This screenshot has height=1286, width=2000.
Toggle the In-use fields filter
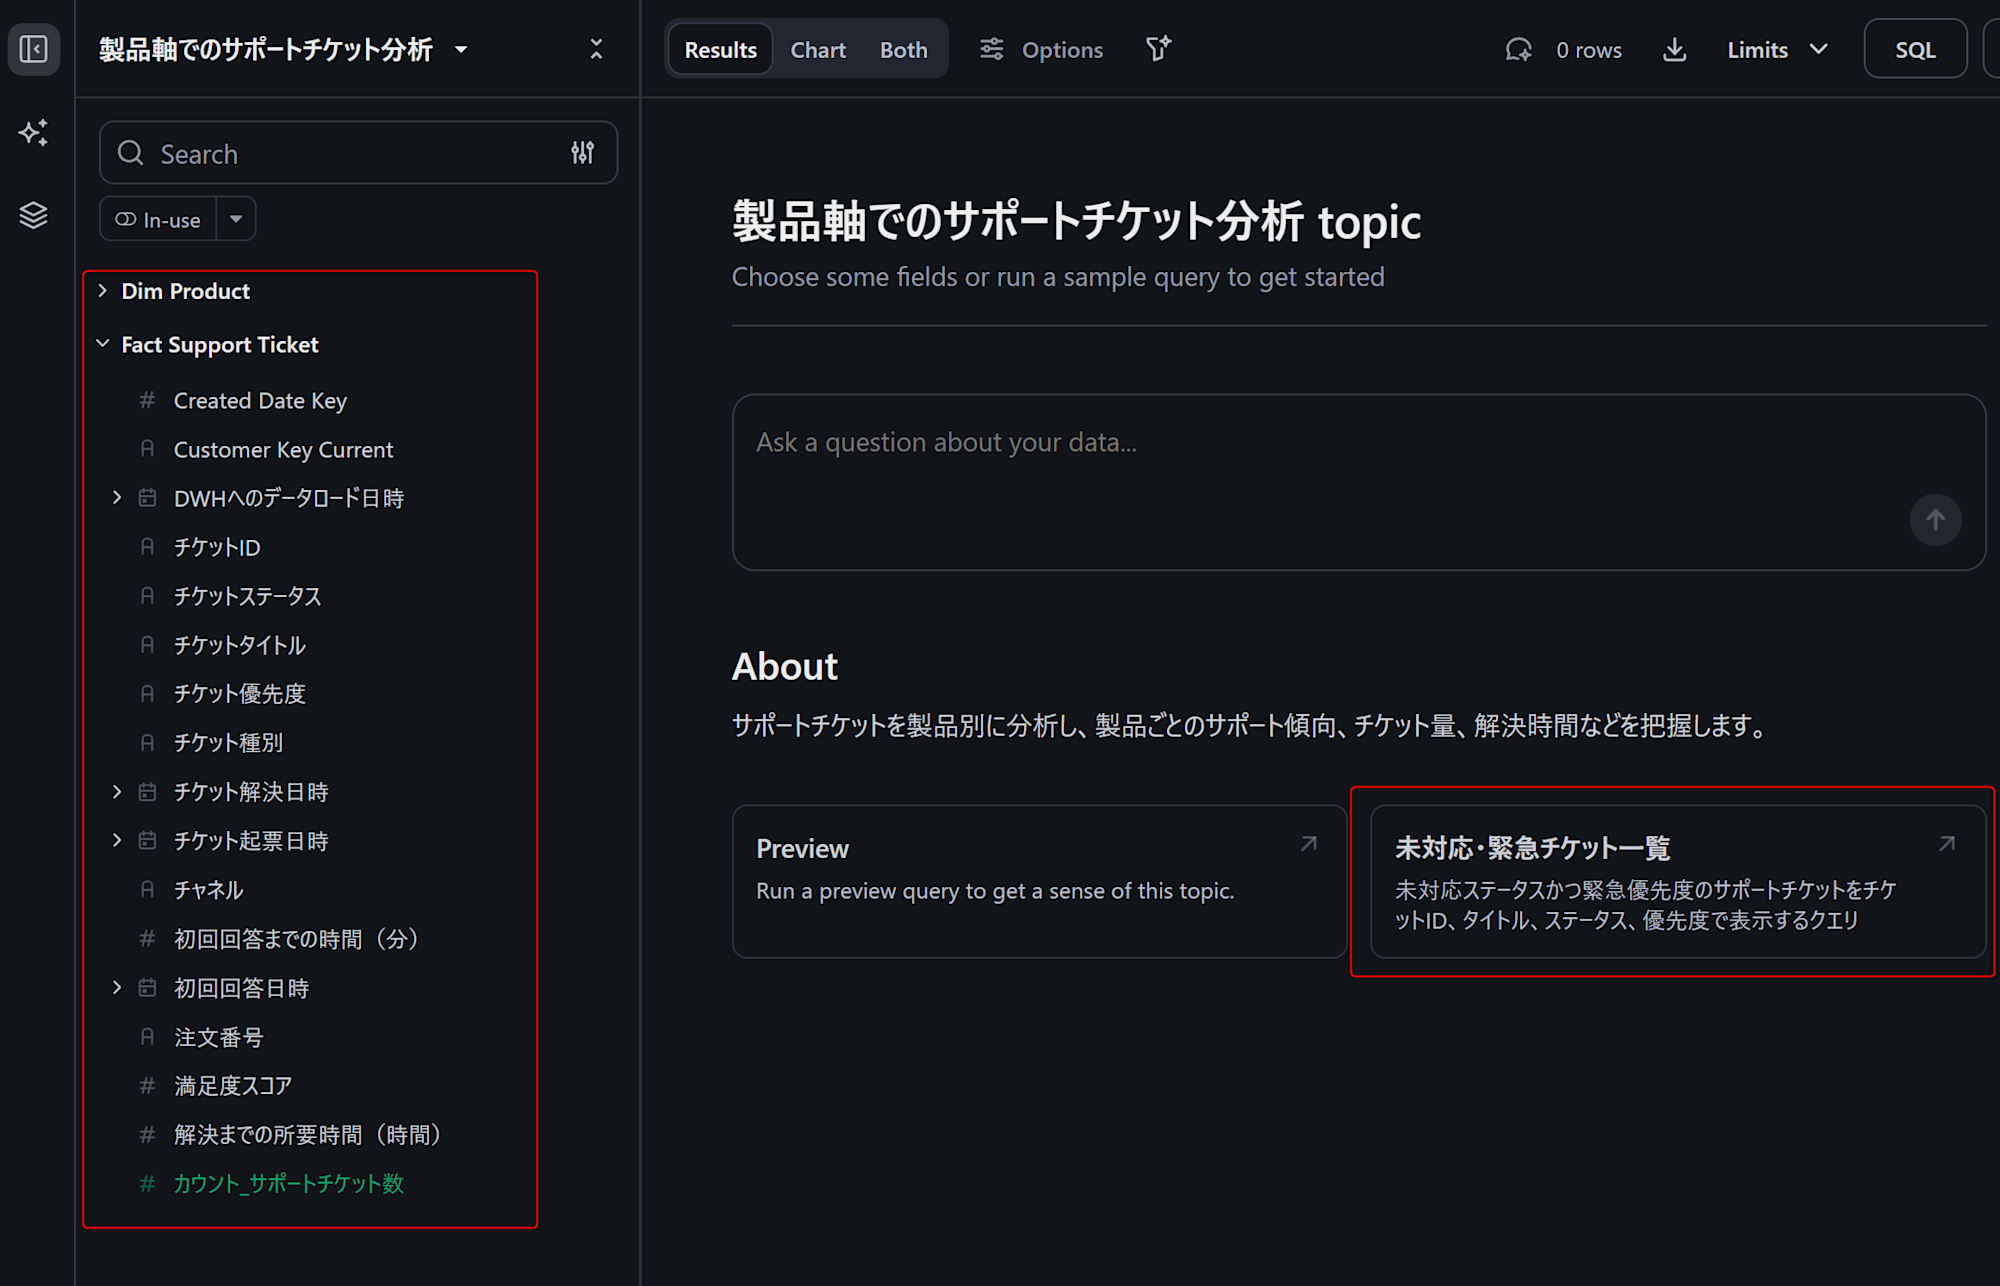pyautogui.click(x=158, y=220)
